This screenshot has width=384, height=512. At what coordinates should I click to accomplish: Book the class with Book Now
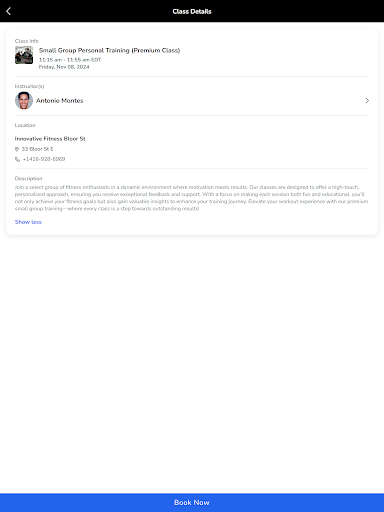pyautogui.click(x=192, y=502)
